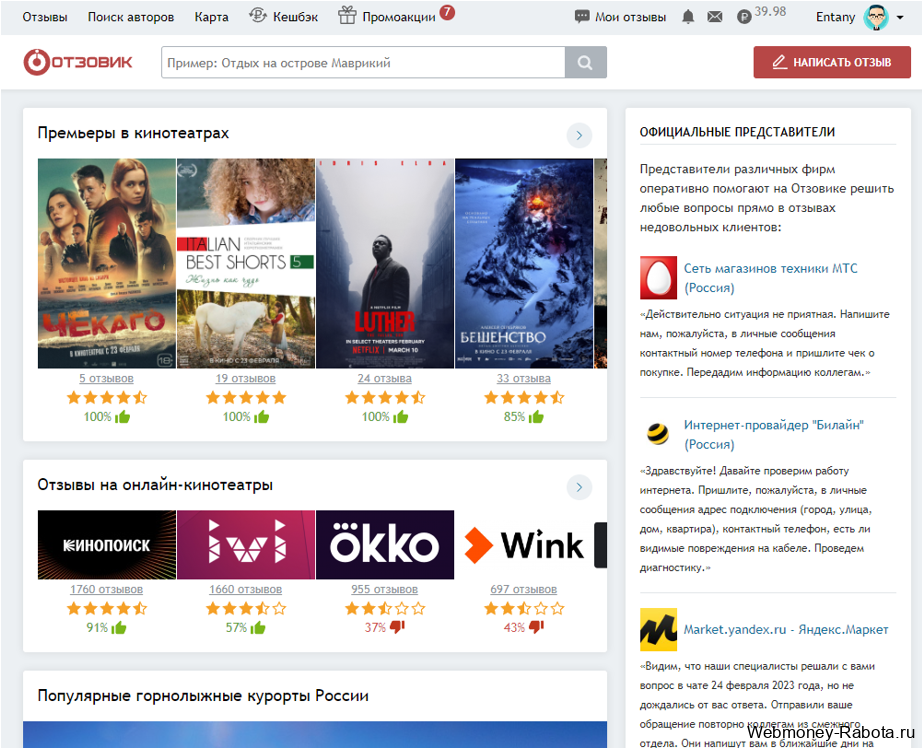Viewport: 922px width, 748px height.
Task: Click the ruble balance coin icon
Action: pyautogui.click(x=744, y=17)
